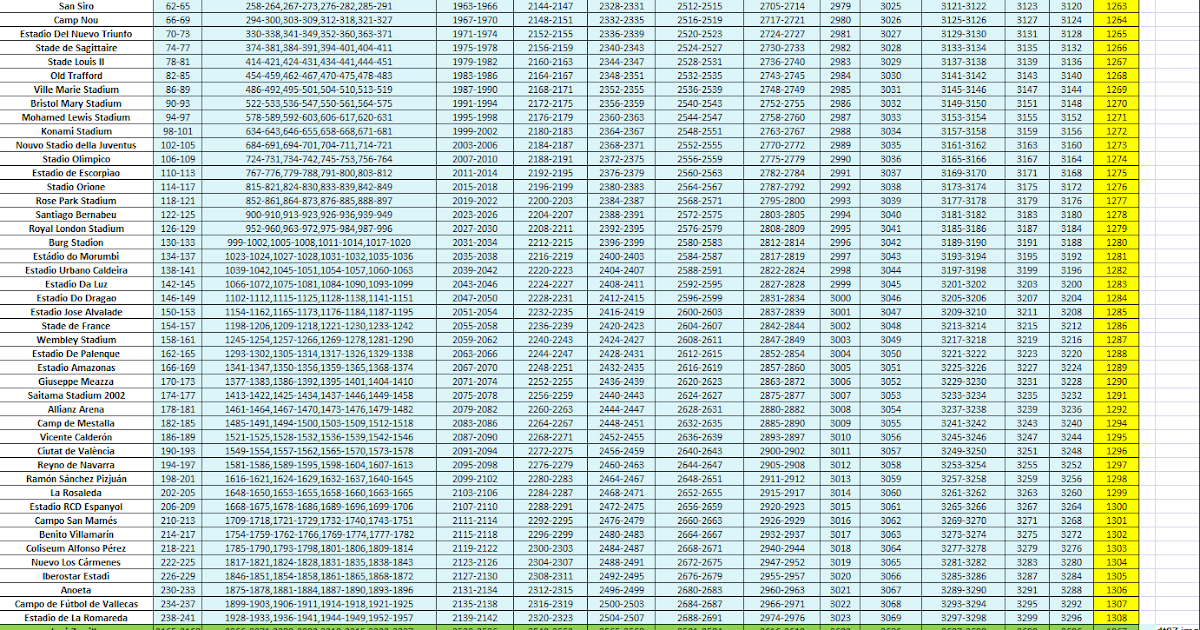Select the Estadio Jose Alvalade cell
Image resolution: width=1200 pixels, height=630 pixels.
click(77, 312)
